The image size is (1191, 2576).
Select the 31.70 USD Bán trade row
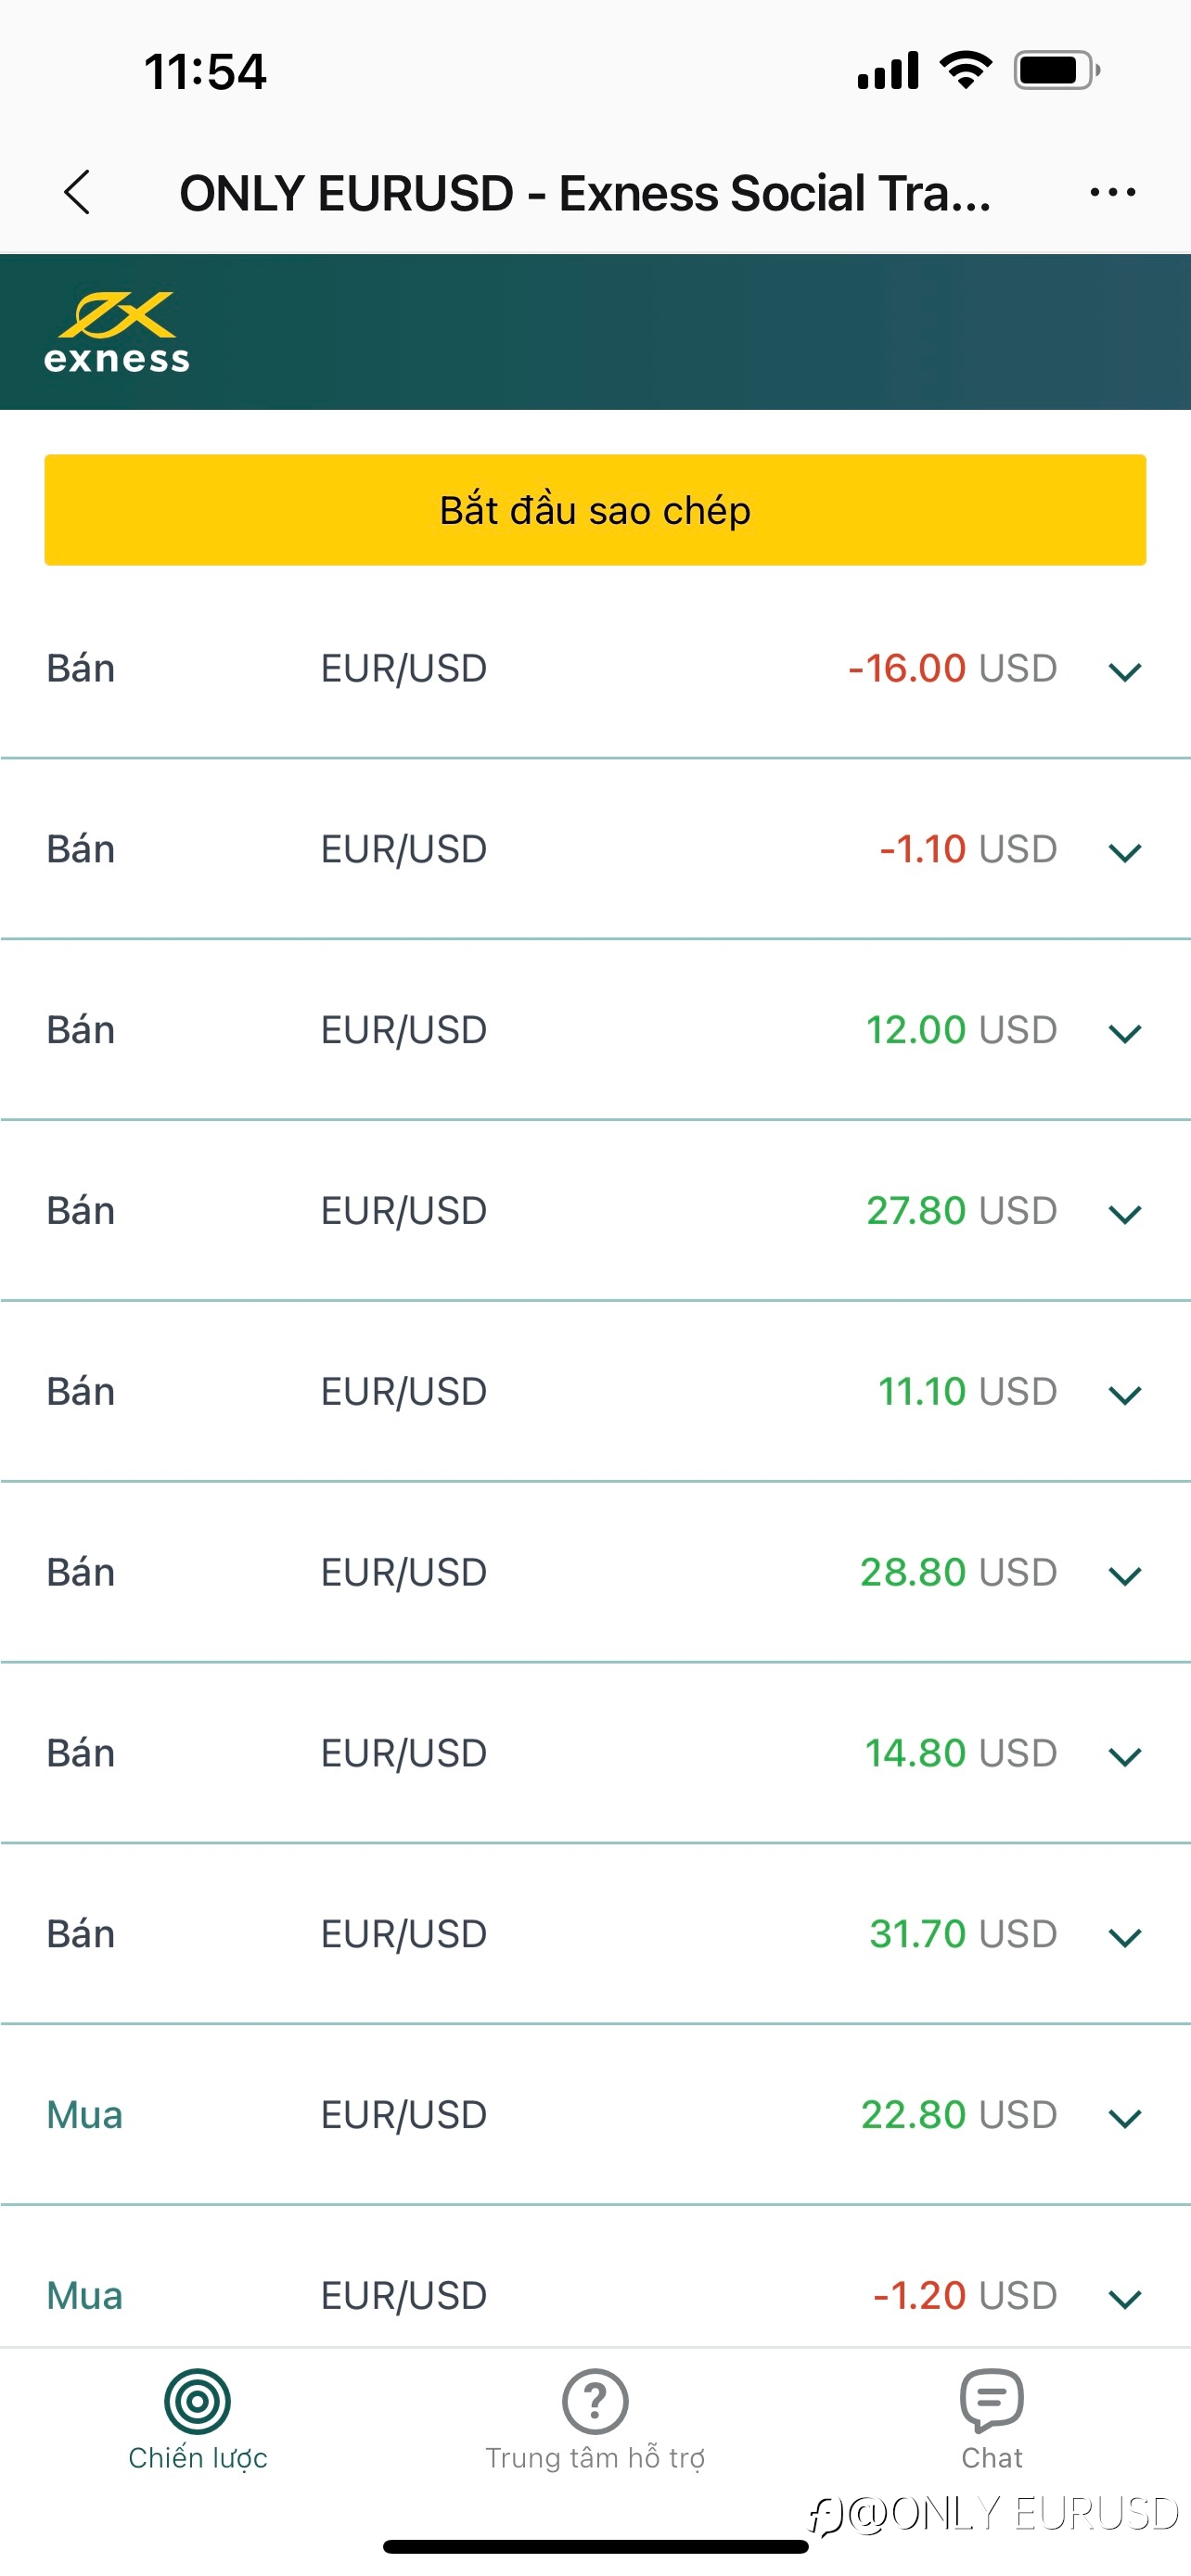click(x=595, y=1934)
